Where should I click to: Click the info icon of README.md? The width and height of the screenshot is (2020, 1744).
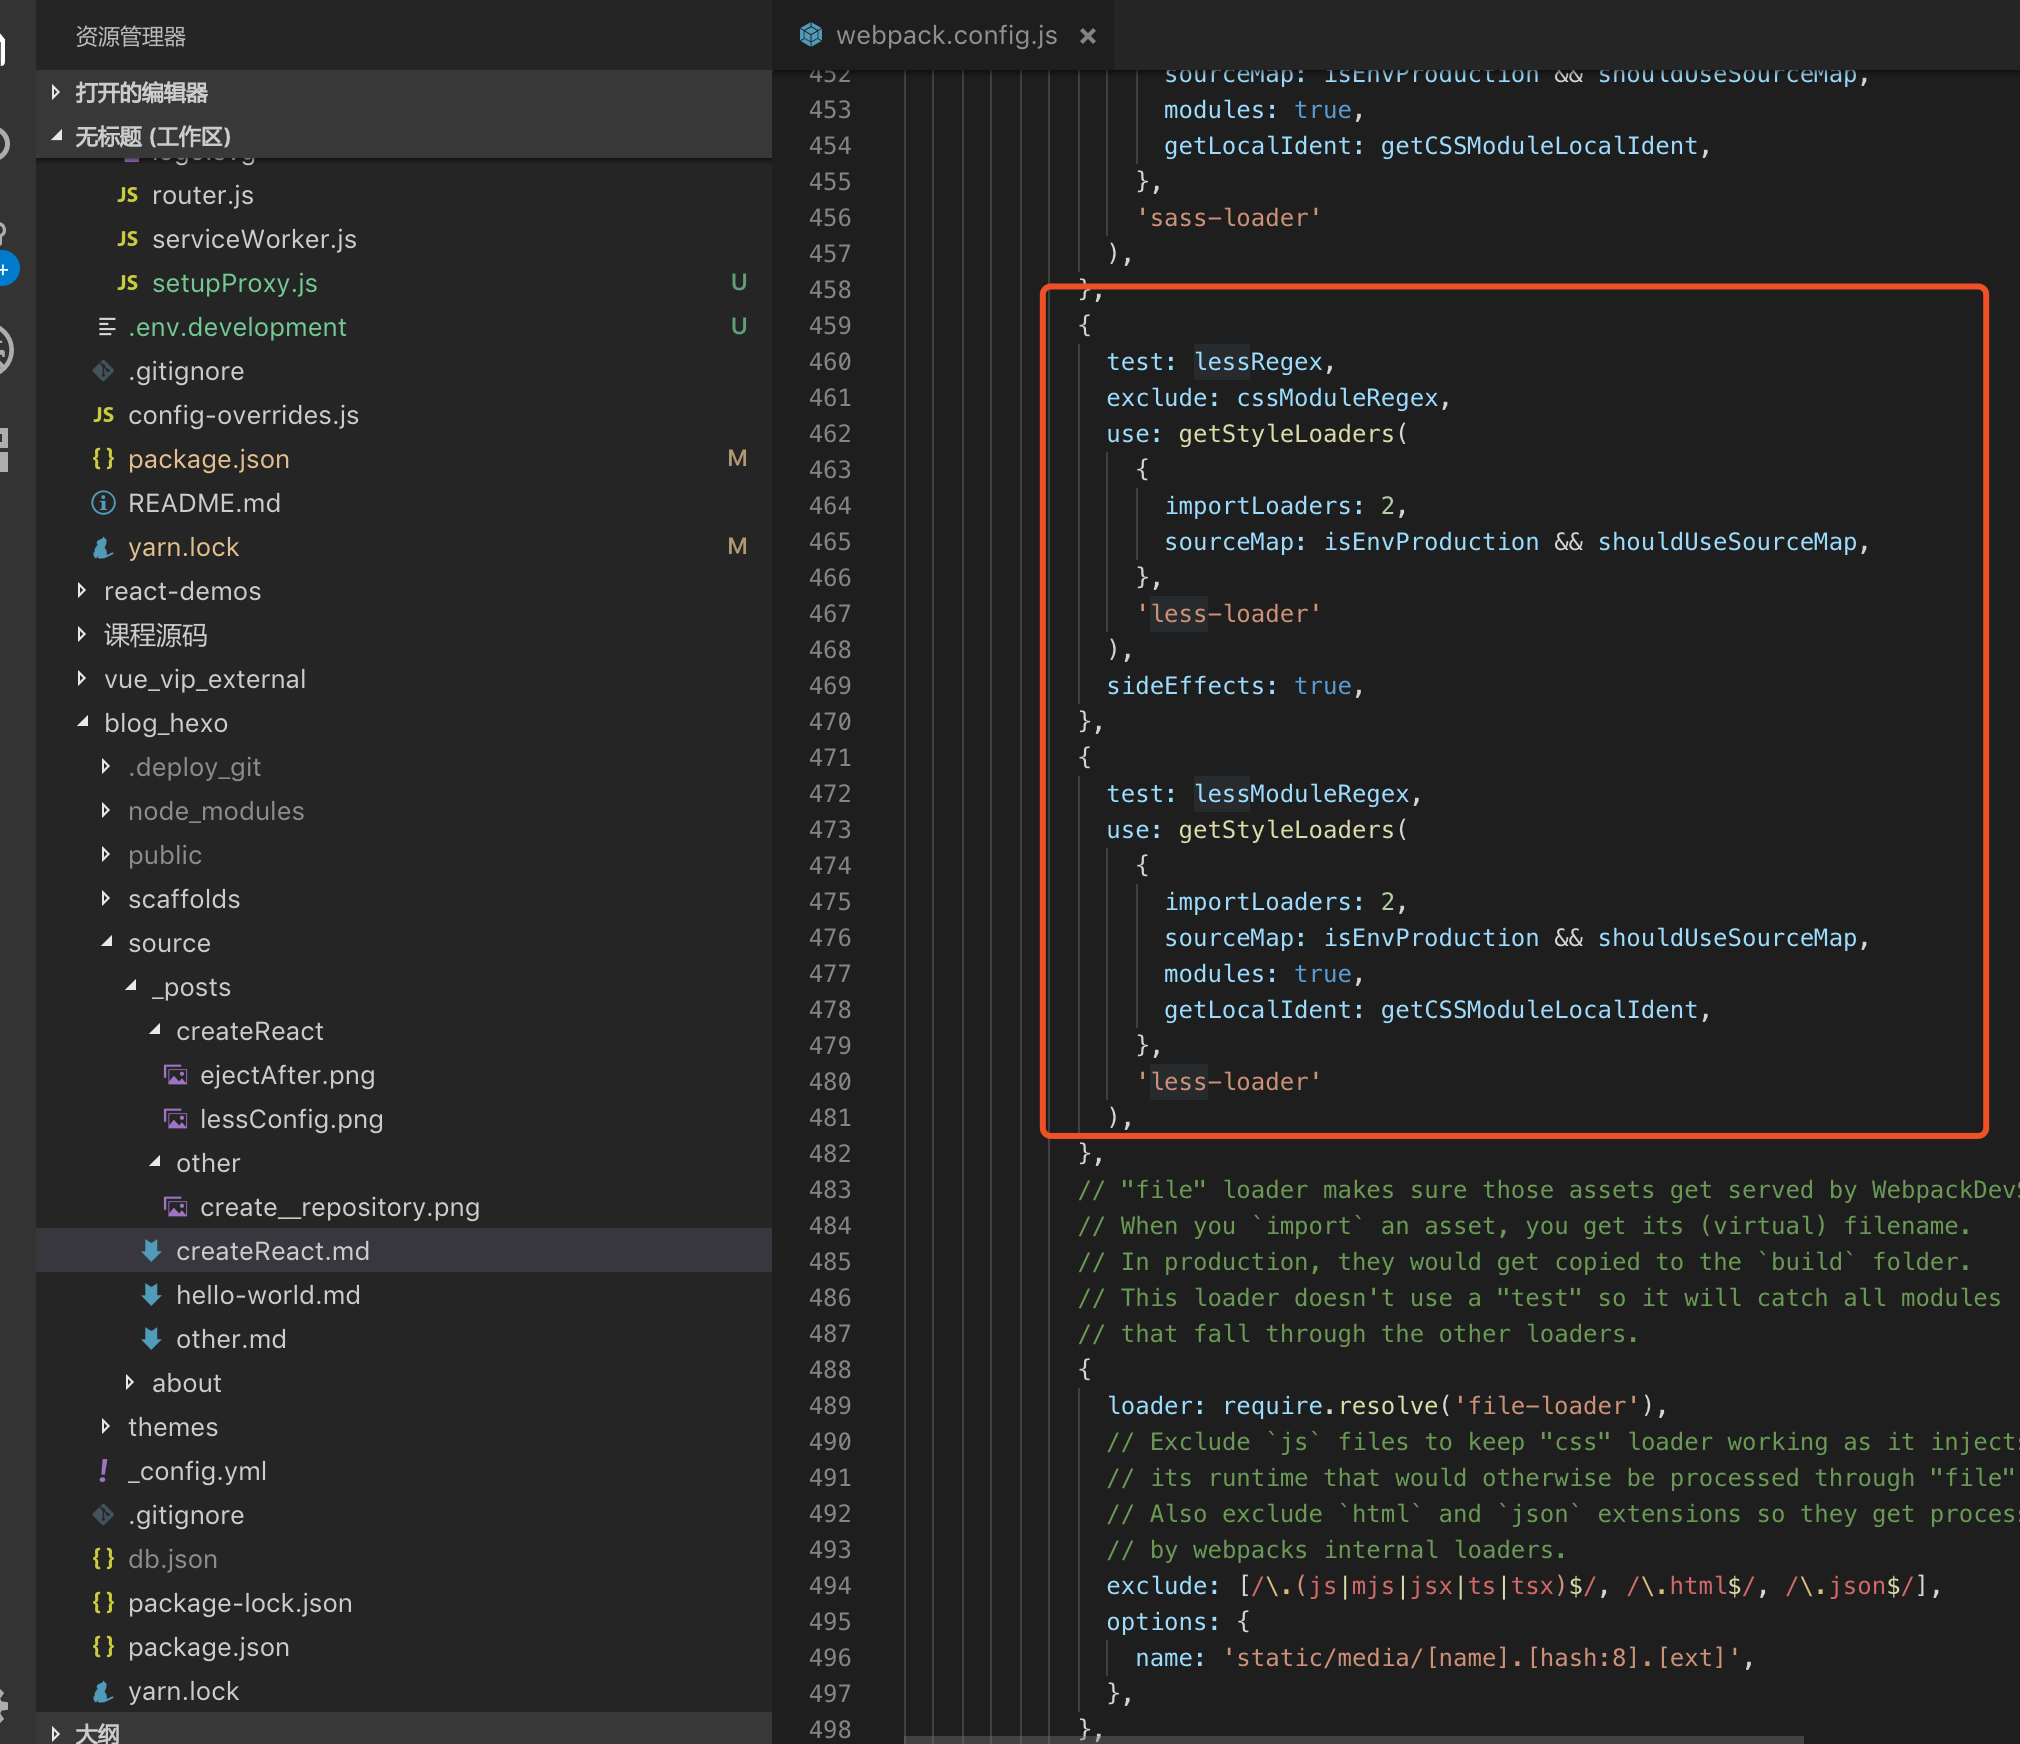(x=104, y=503)
